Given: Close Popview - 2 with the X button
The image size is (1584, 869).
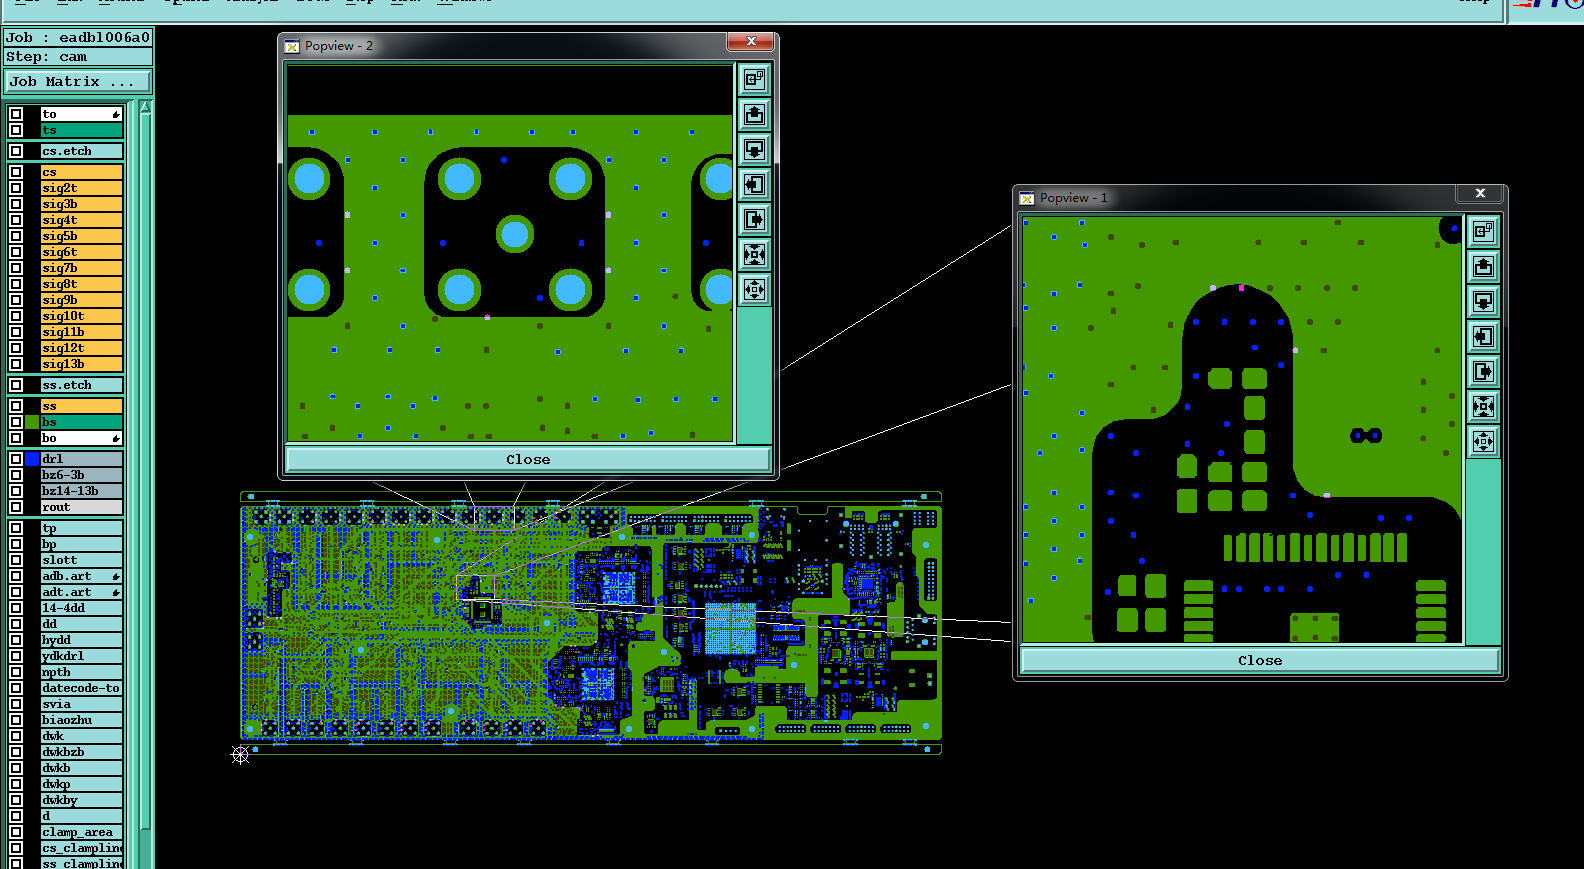Looking at the screenshot, I should click(751, 41).
